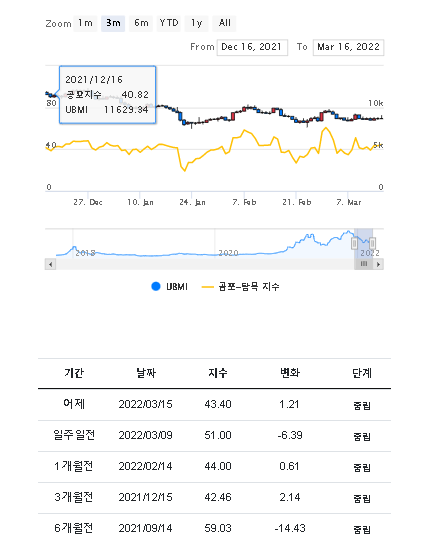
Task: Click the index value 44.00
Action: [x=218, y=466]
